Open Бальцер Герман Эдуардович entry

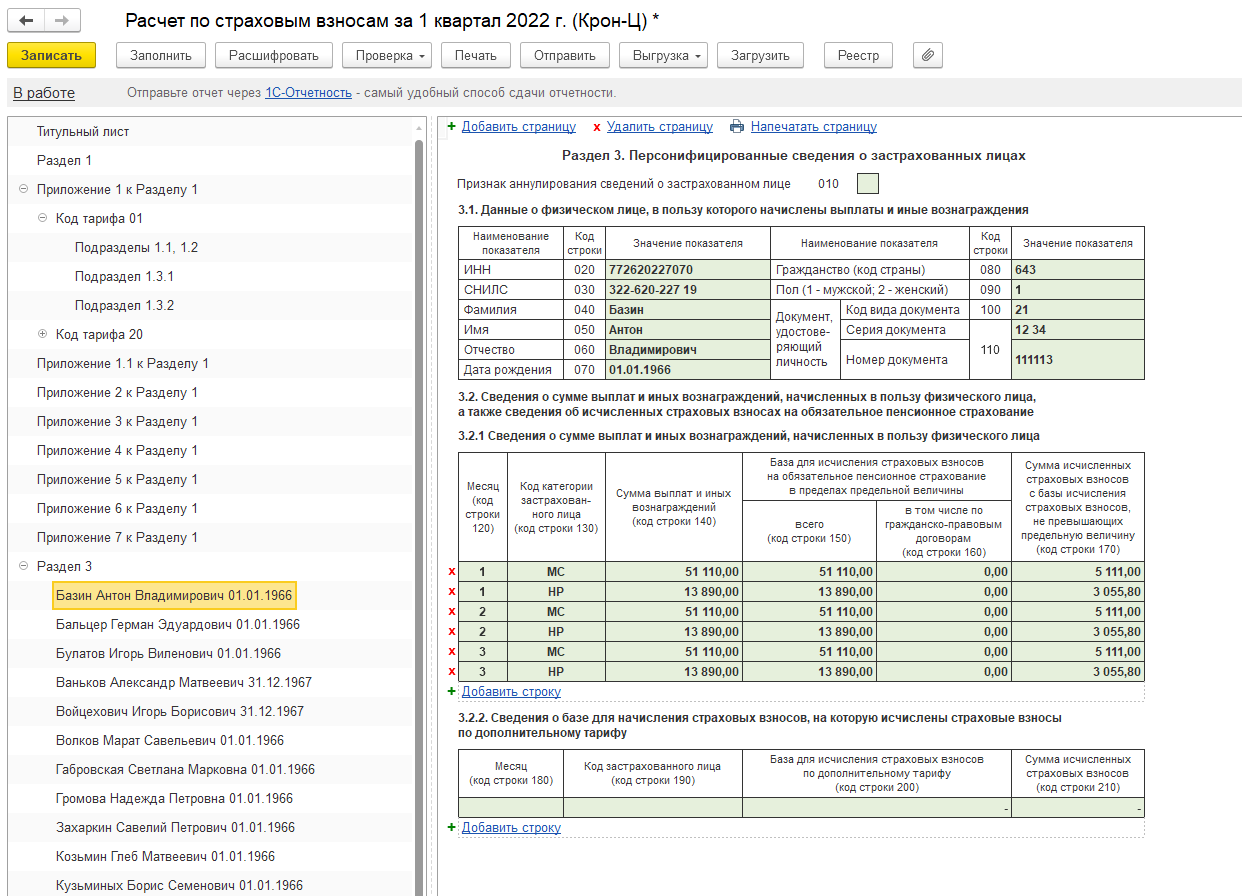click(x=177, y=624)
